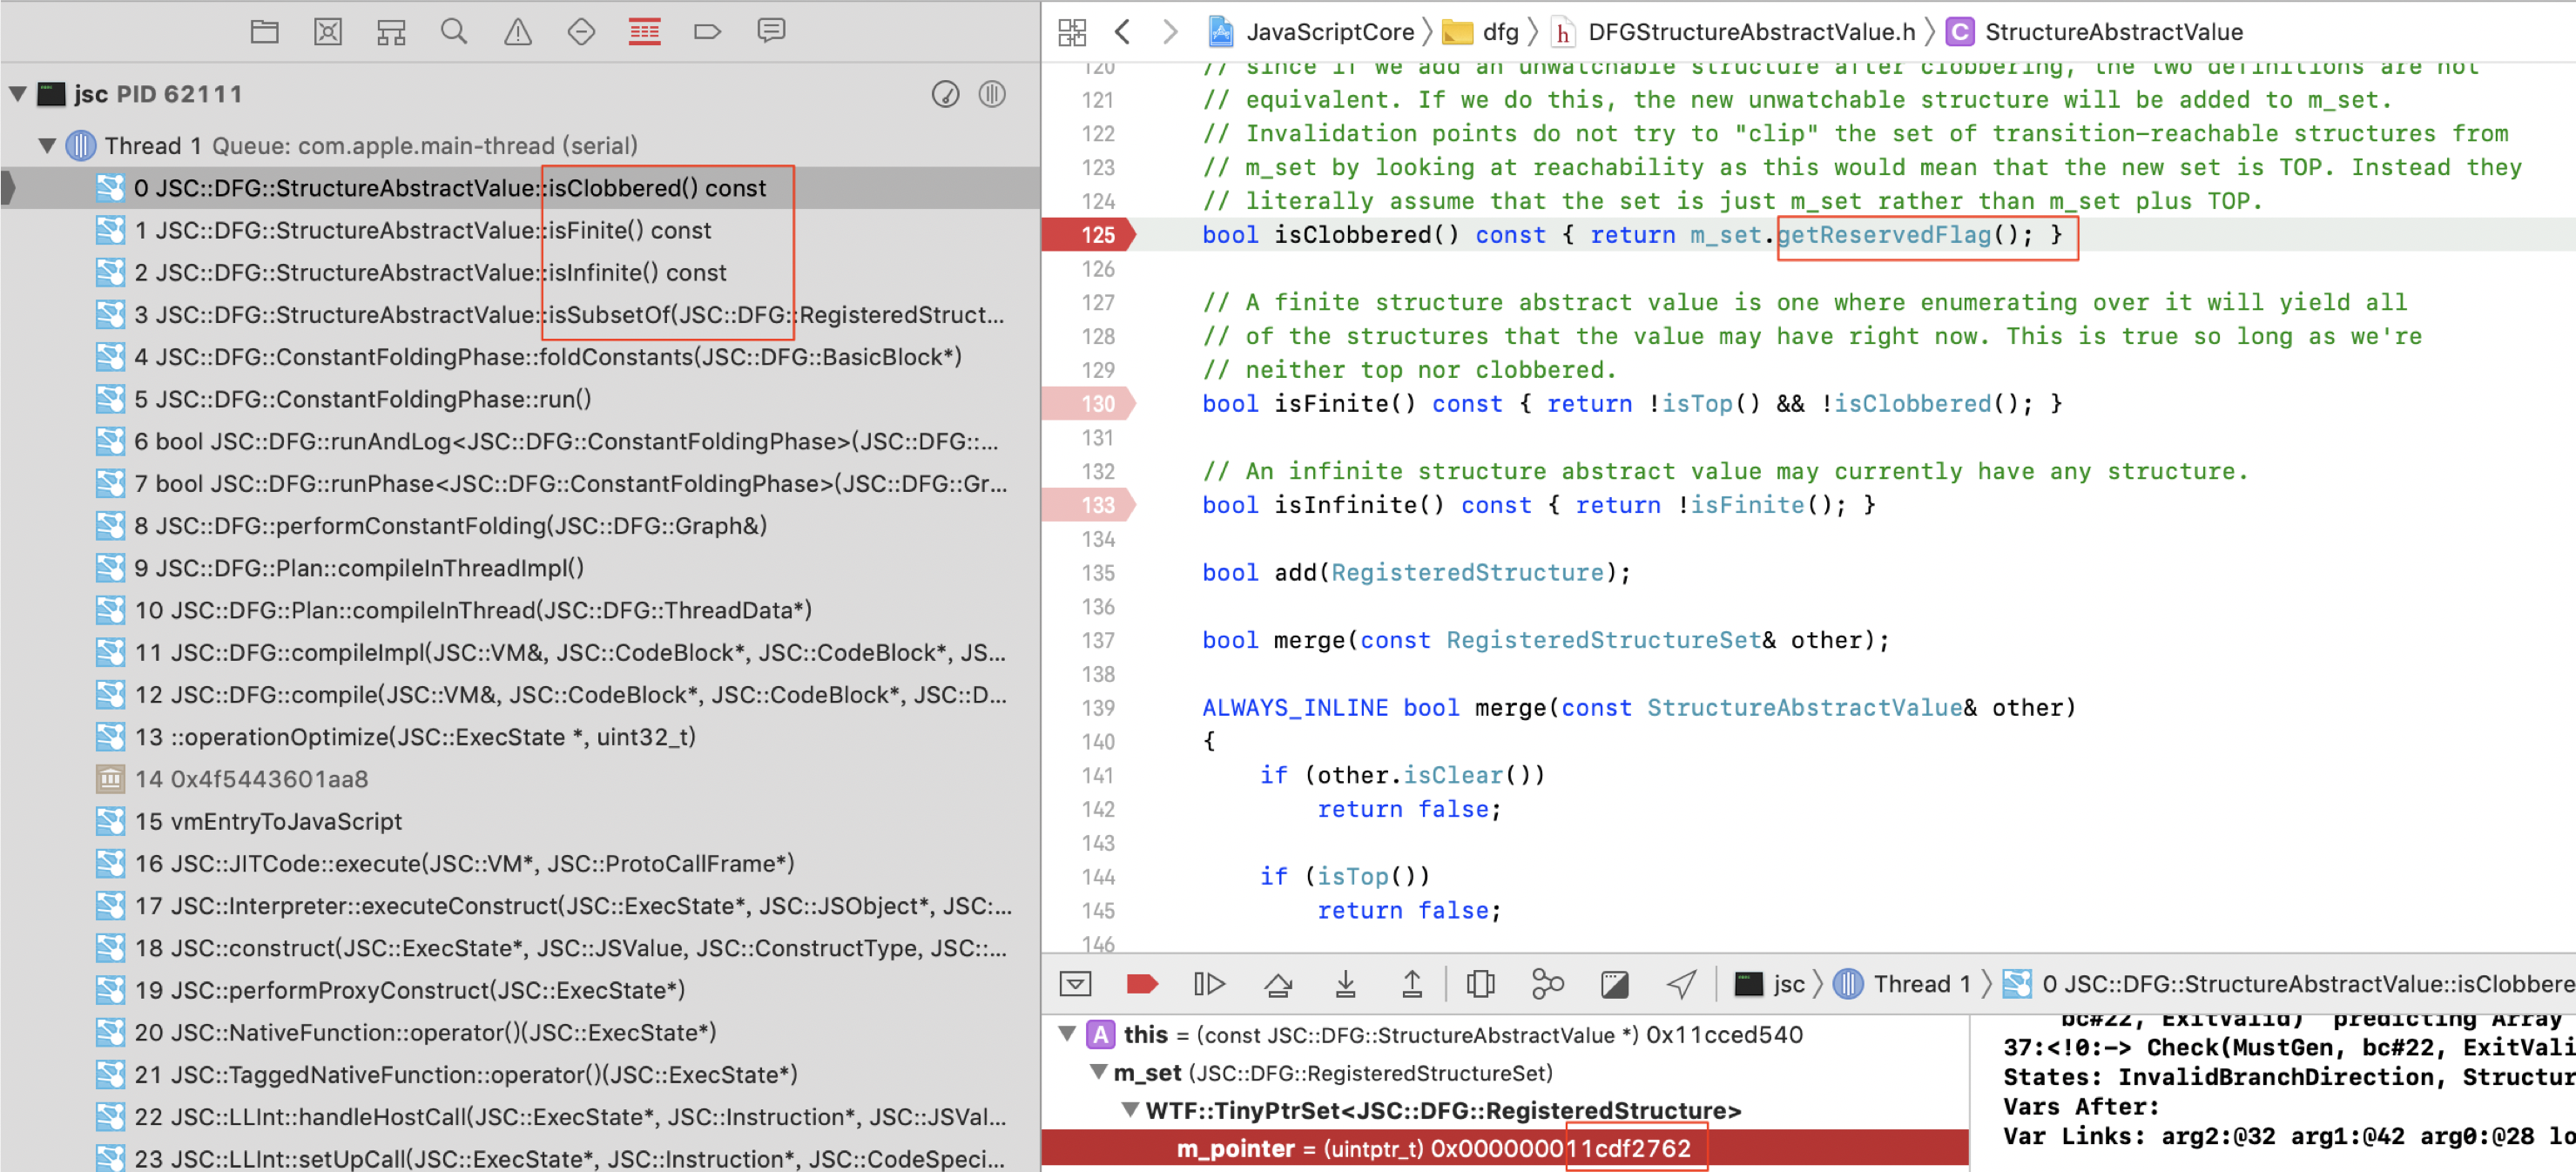Click the Step out debugger icon
This screenshot has height=1172, width=2576.
tap(1411, 984)
